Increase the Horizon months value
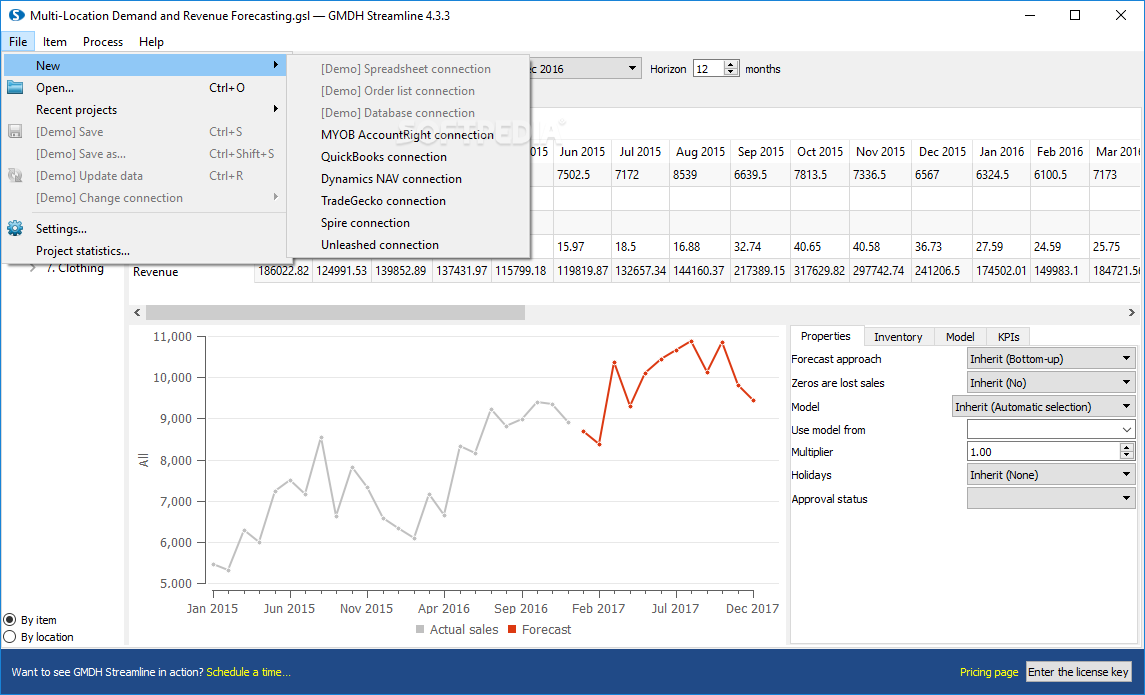The height and width of the screenshot is (695, 1145). coord(731,64)
